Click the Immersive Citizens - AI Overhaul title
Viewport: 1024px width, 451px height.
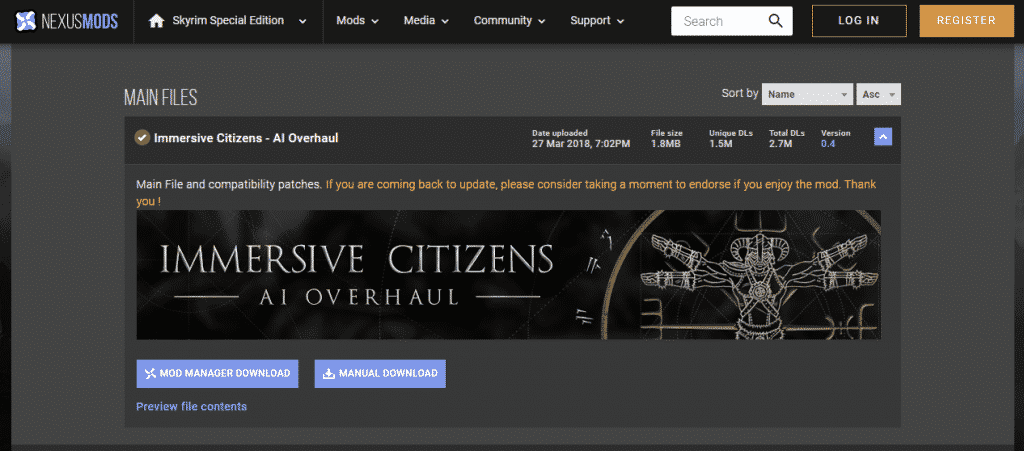point(246,138)
